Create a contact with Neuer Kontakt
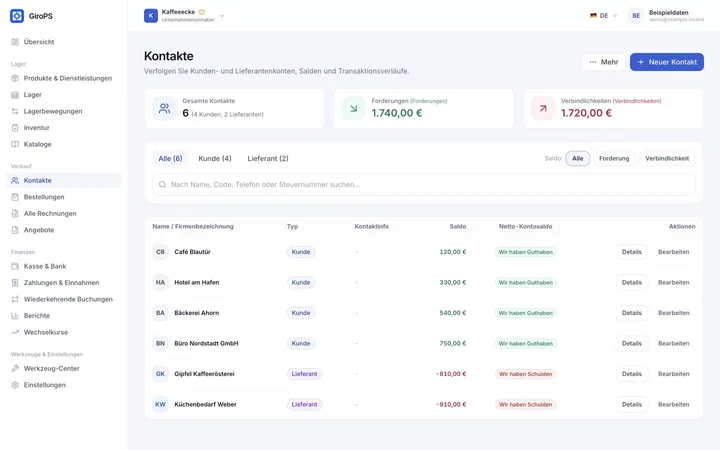The width and height of the screenshot is (720, 450). (667, 62)
